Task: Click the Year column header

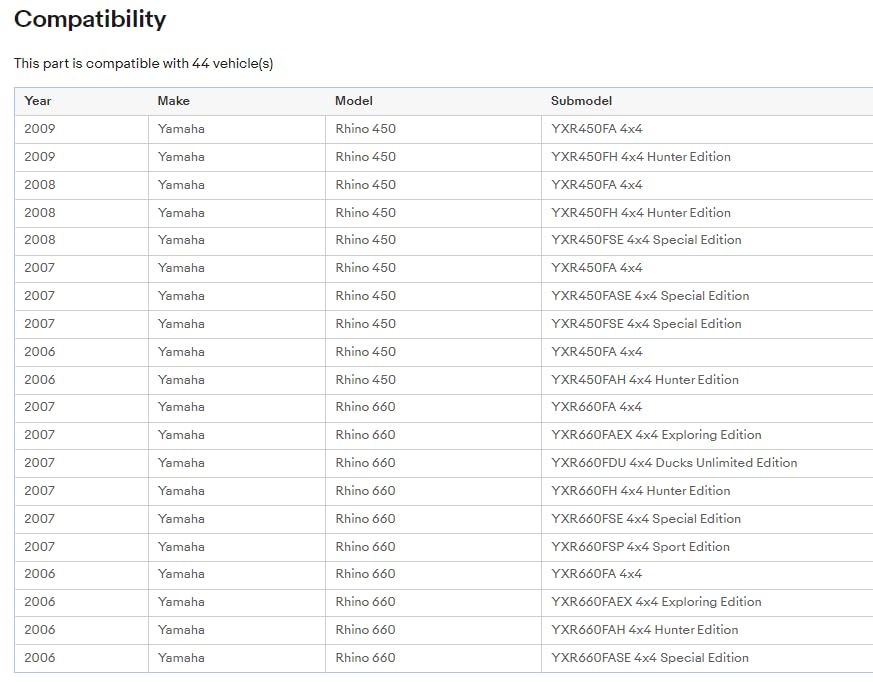Action: point(37,101)
